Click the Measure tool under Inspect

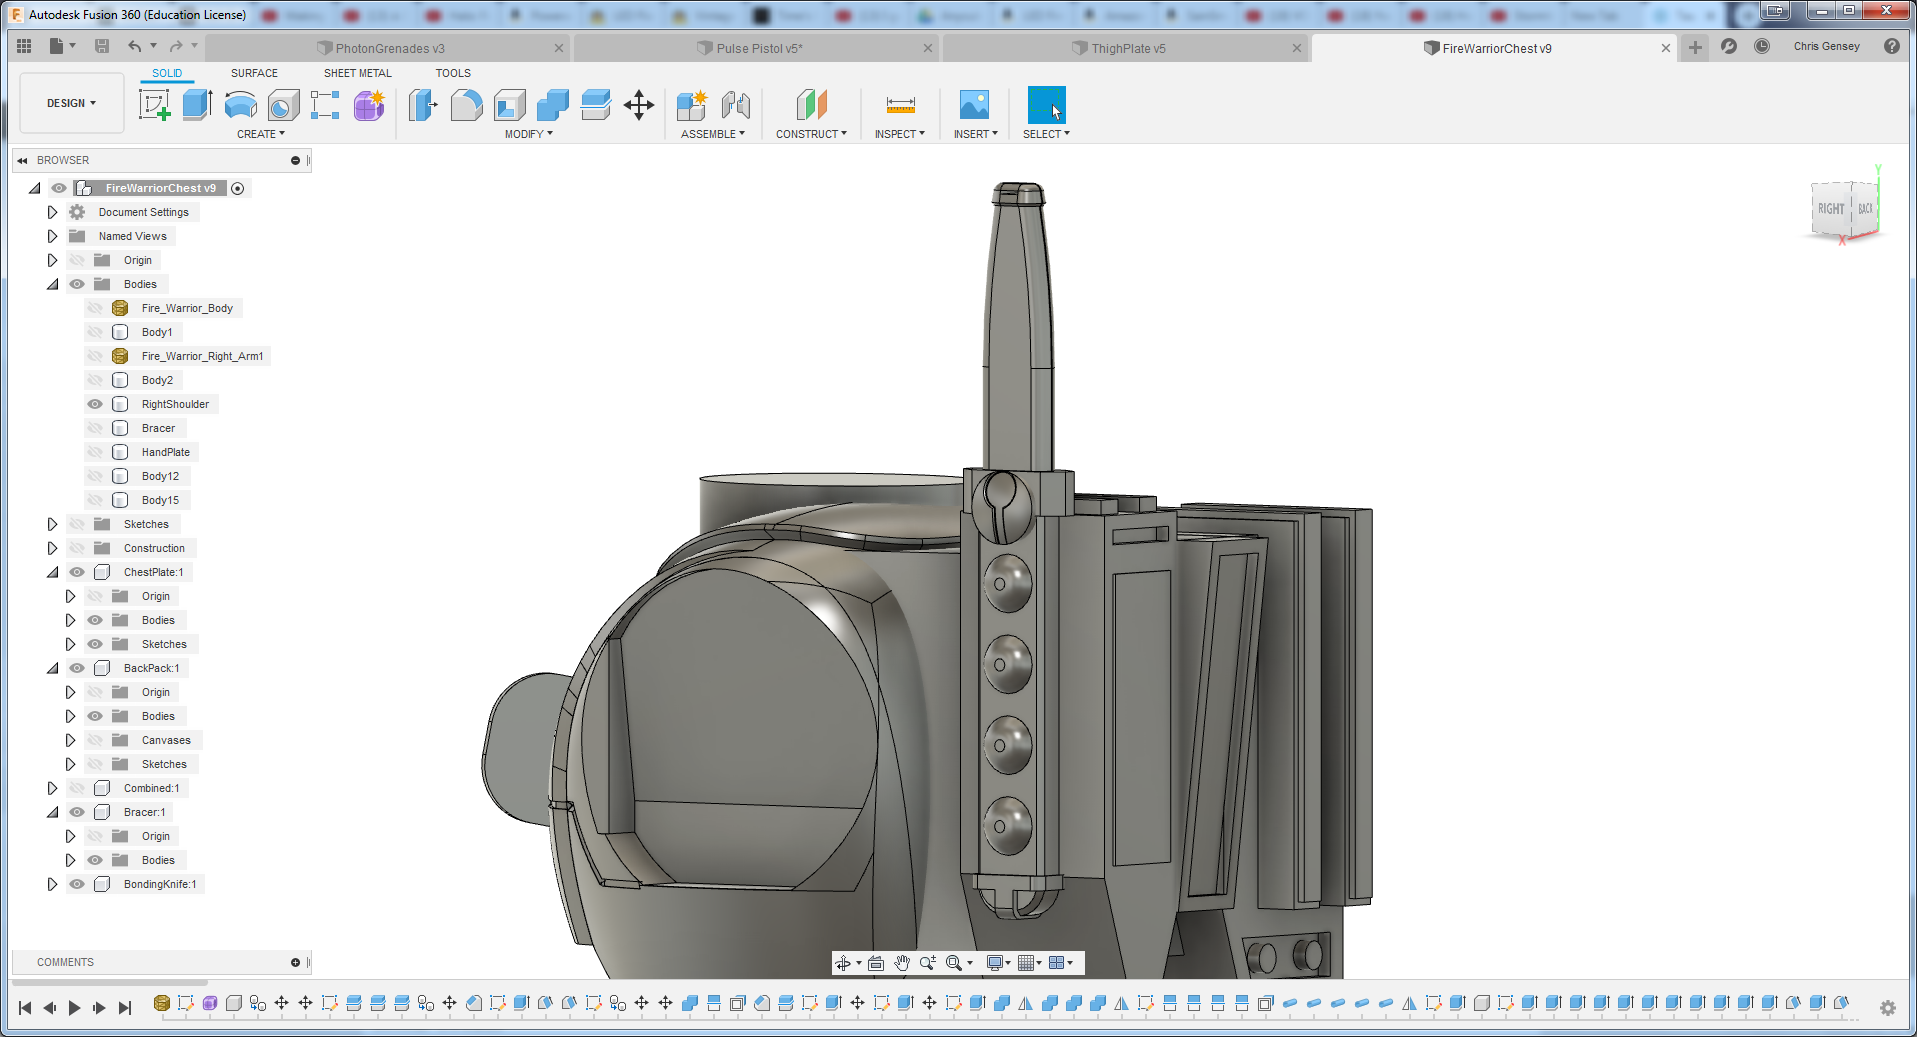tap(900, 105)
